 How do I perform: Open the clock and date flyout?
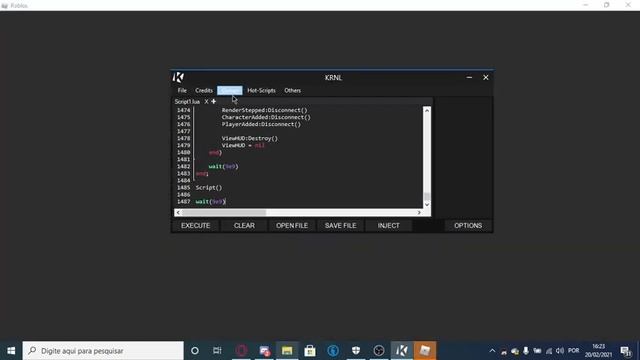598,351
